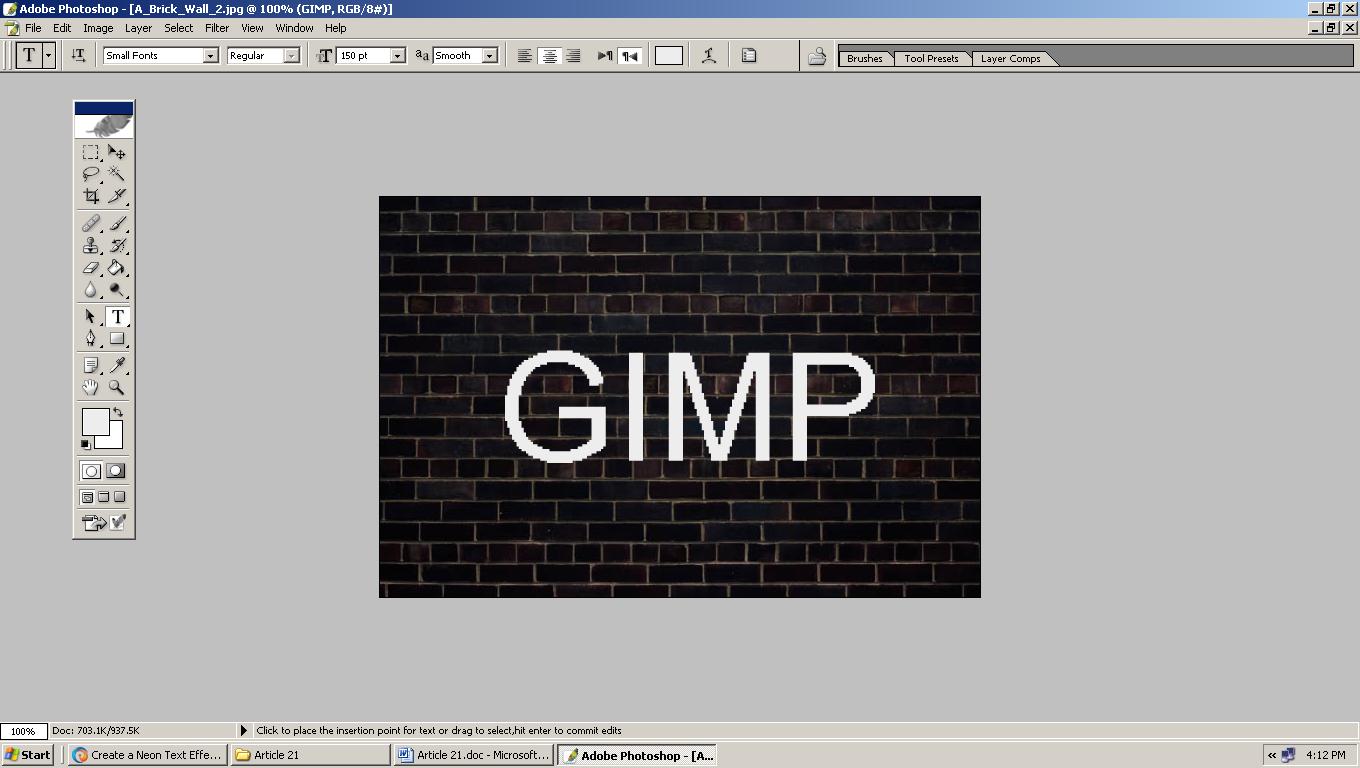This screenshot has width=1360, height=768.
Task: Open the toggle palettes icon in options bar
Action: [x=749, y=56]
